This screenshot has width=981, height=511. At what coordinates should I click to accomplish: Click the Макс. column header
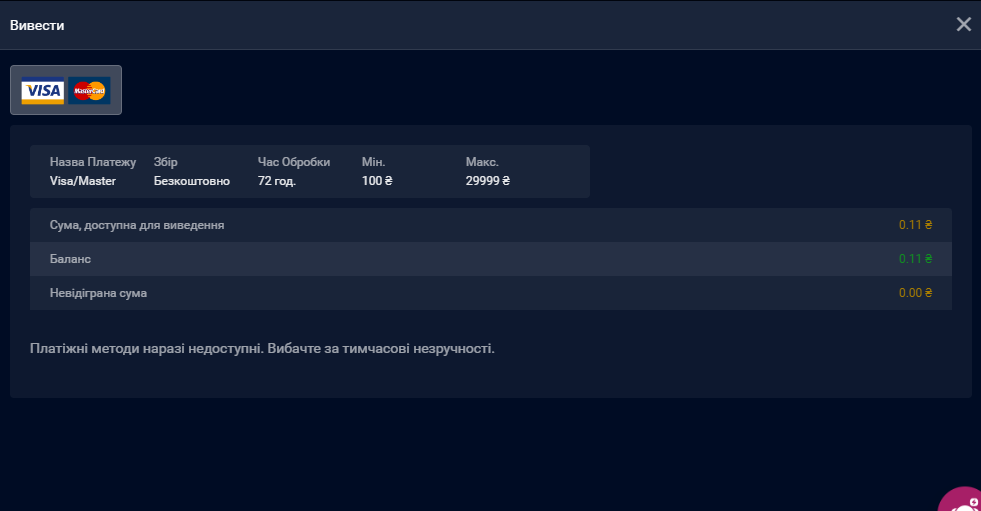click(482, 162)
